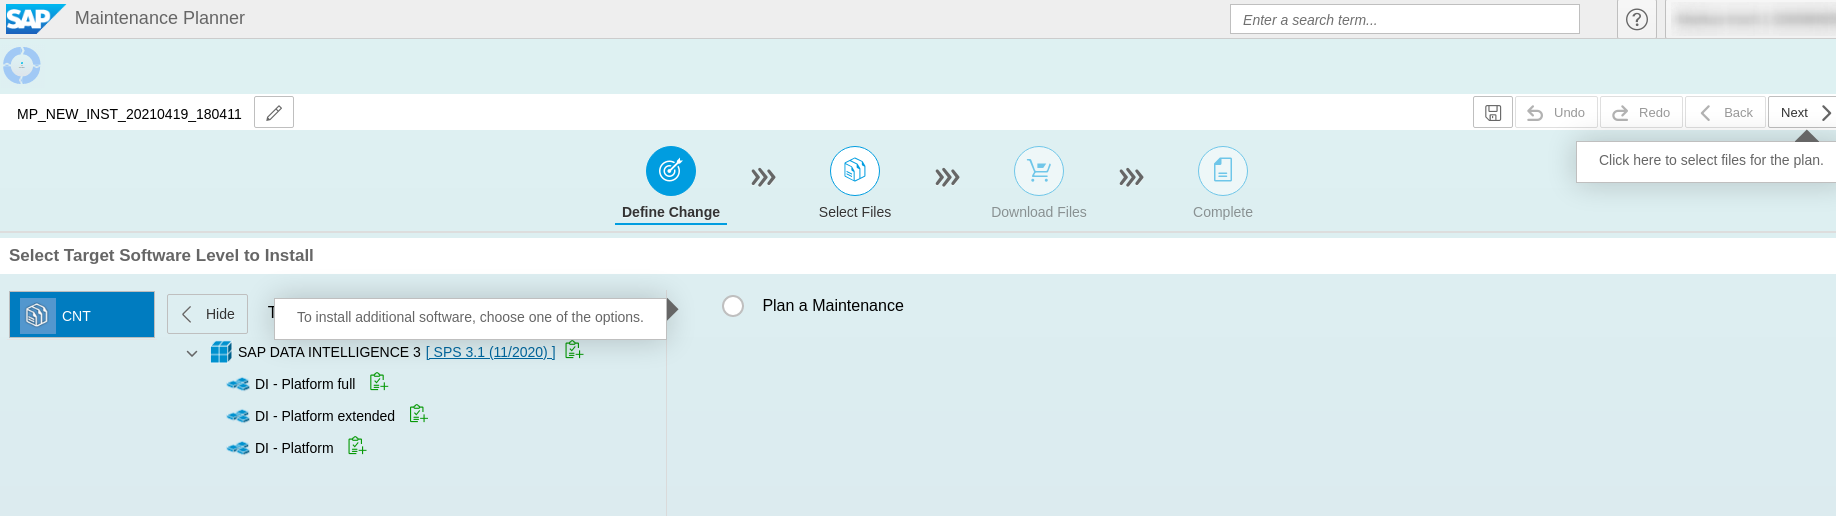The width and height of the screenshot is (1836, 516).
Task: Click the SAP logo
Action: tap(35, 18)
